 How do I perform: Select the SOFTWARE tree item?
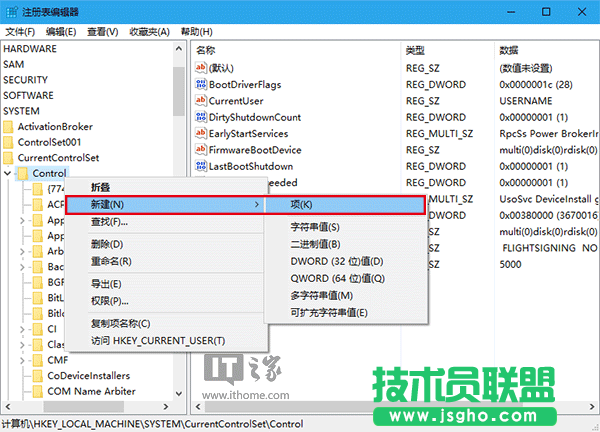[28, 95]
